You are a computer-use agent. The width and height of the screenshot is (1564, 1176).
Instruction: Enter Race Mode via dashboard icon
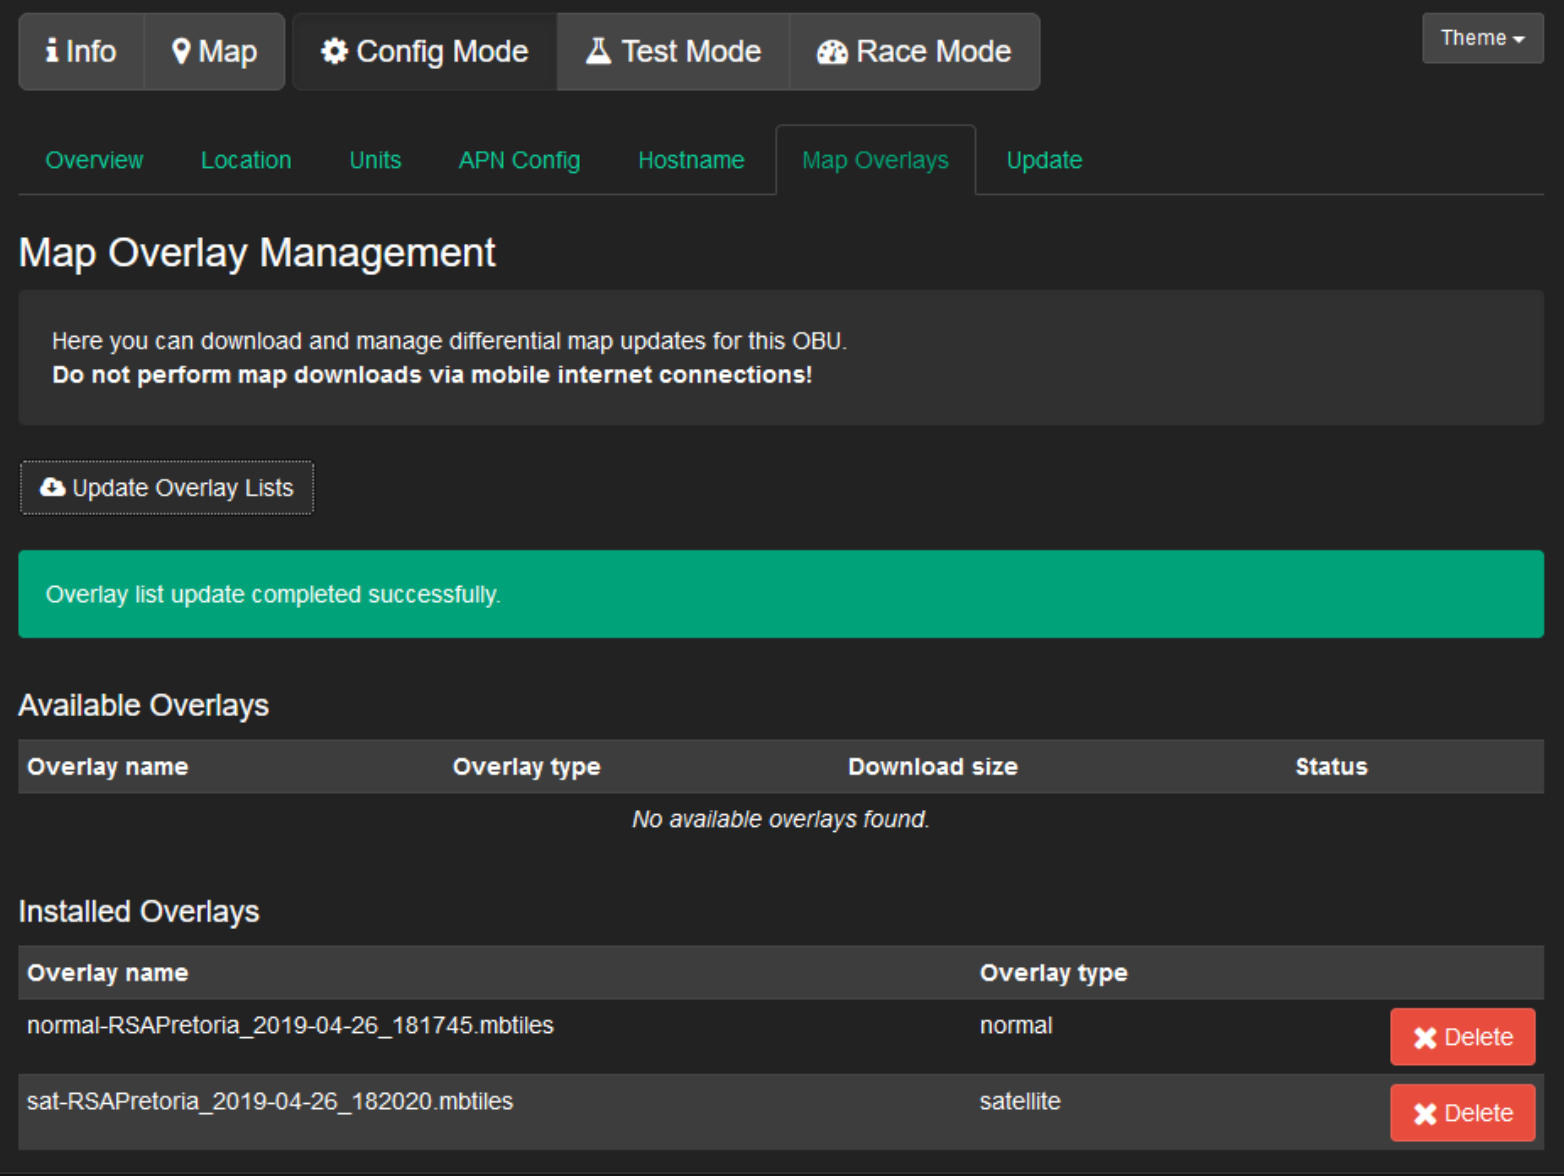pyautogui.click(x=832, y=52)
